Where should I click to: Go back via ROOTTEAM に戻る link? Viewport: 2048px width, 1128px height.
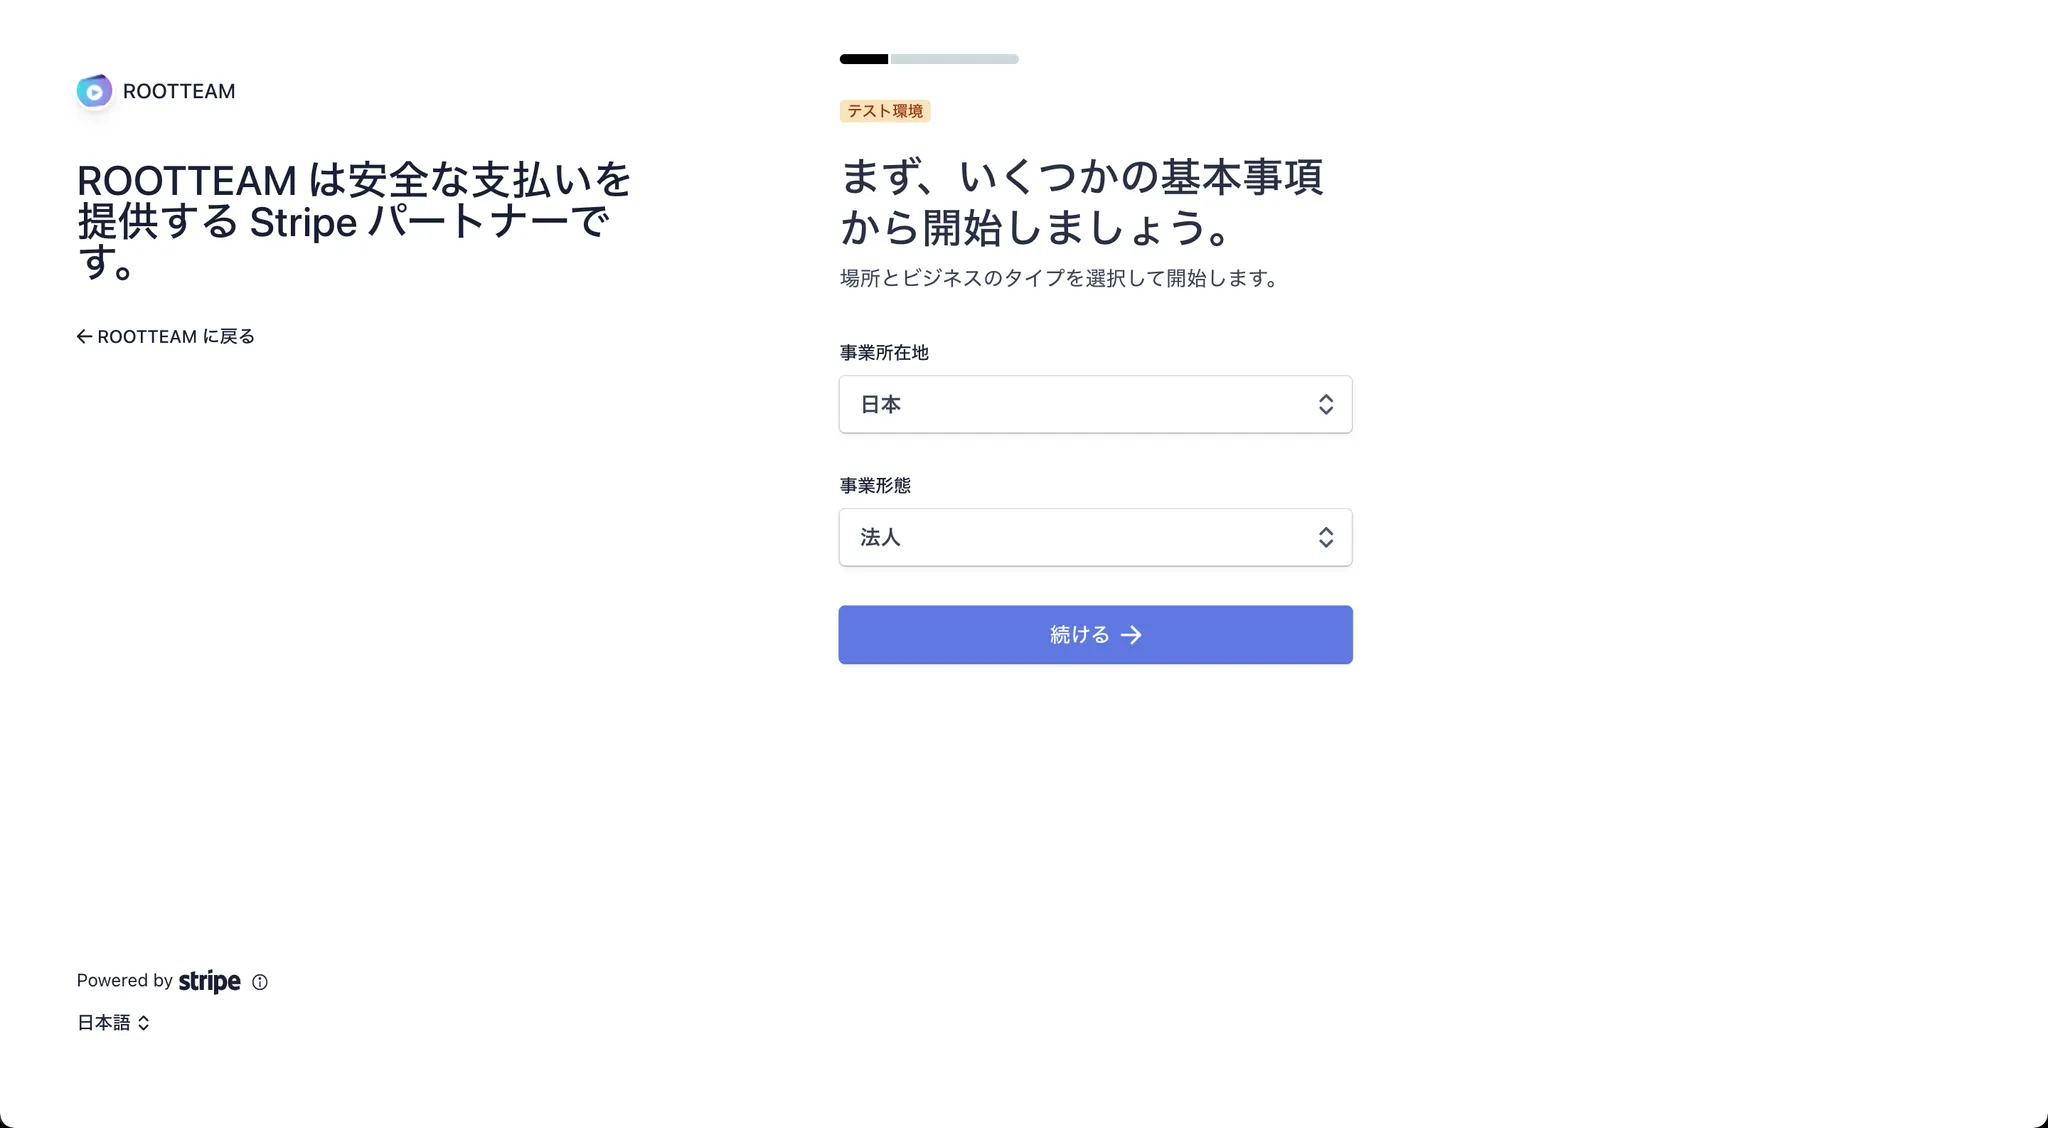tap(166, 337)
